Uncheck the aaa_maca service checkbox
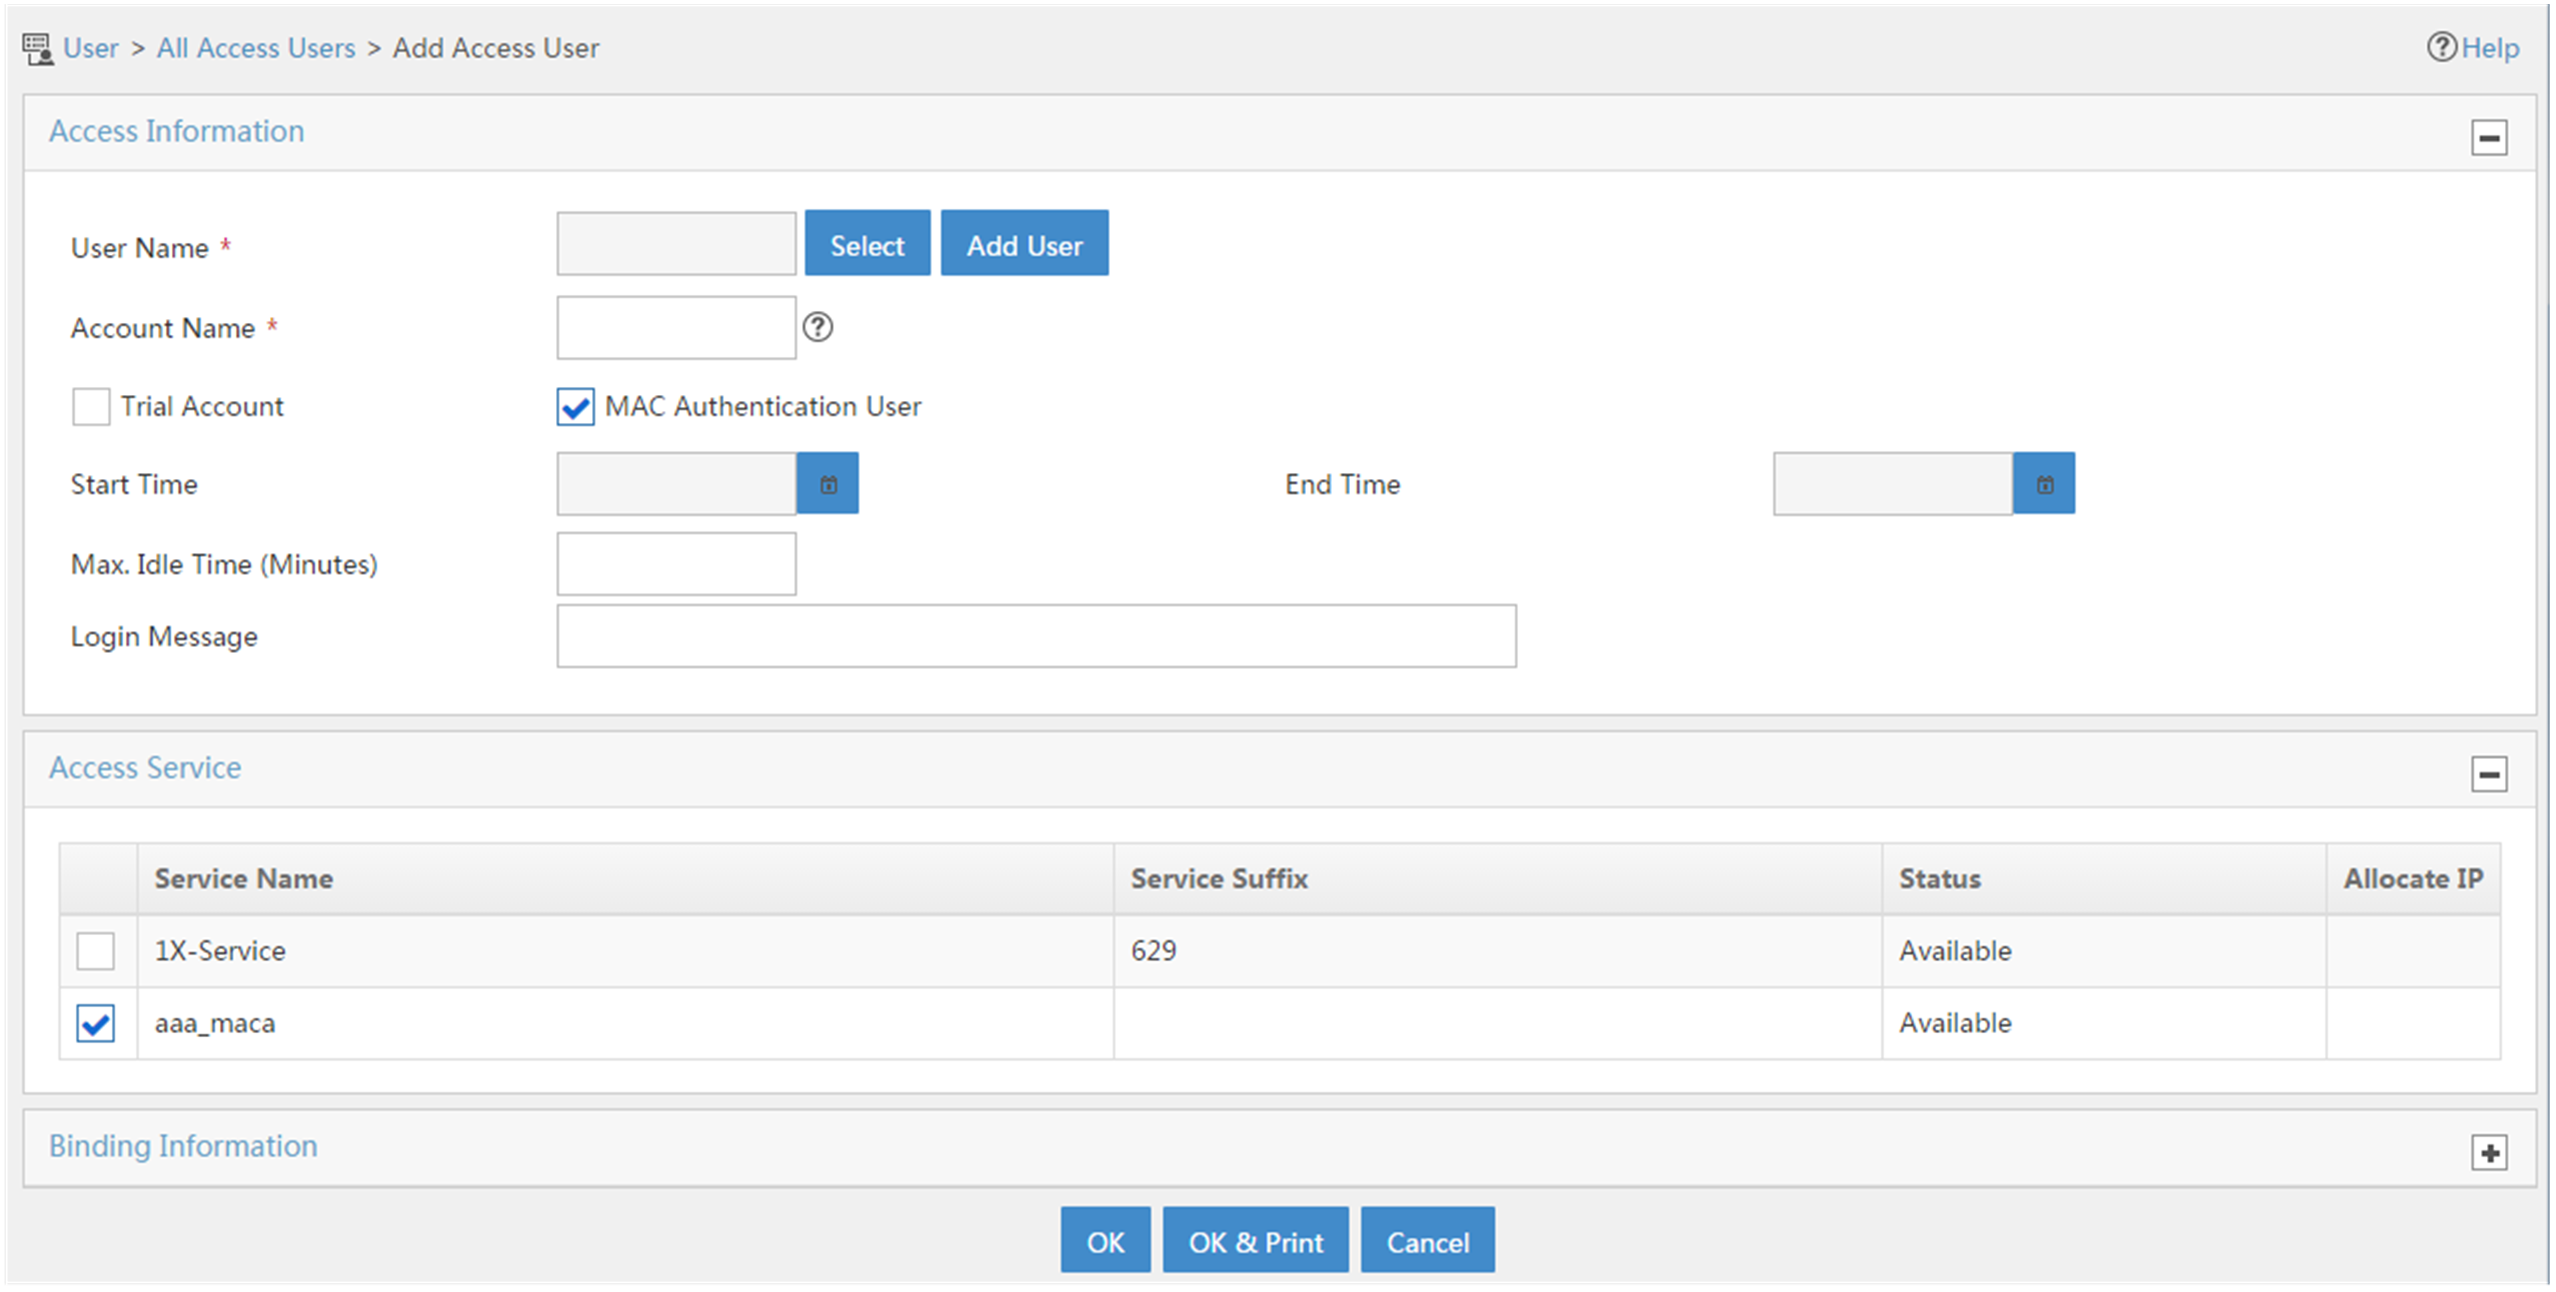This screenshot has height=1292, width=2556. coord(96,1023)
